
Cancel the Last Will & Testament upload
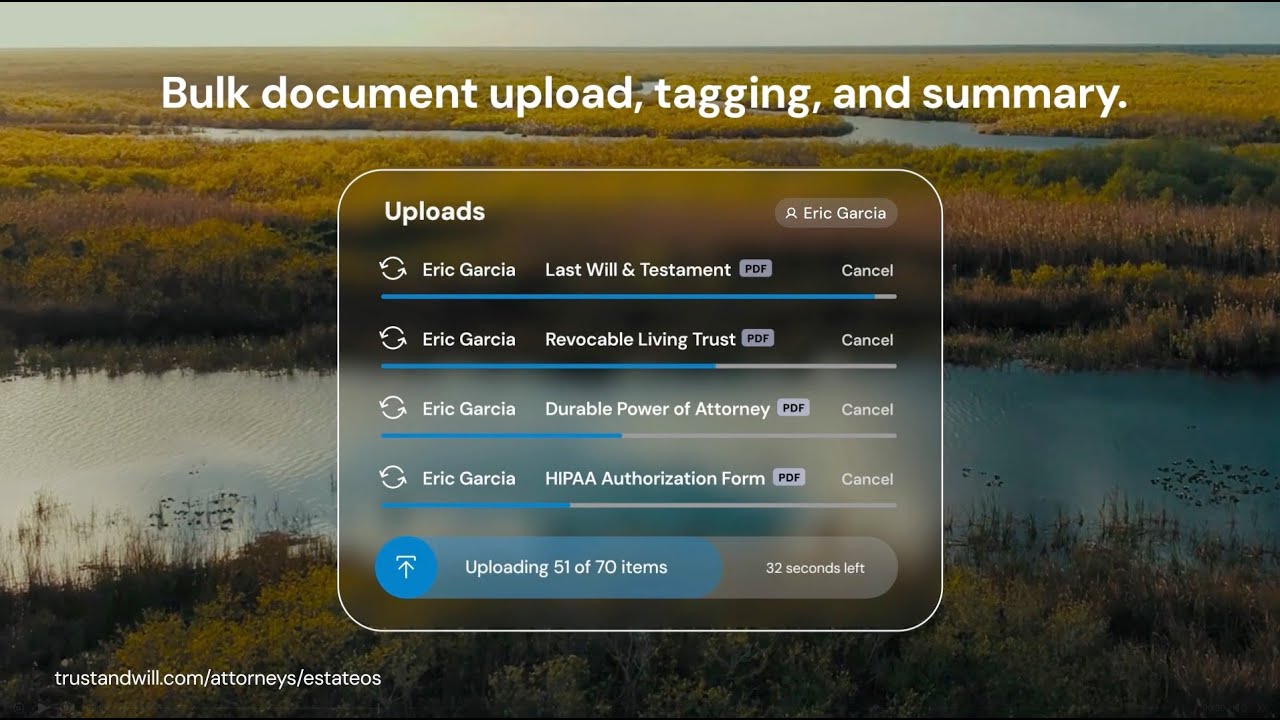point(867,270)
